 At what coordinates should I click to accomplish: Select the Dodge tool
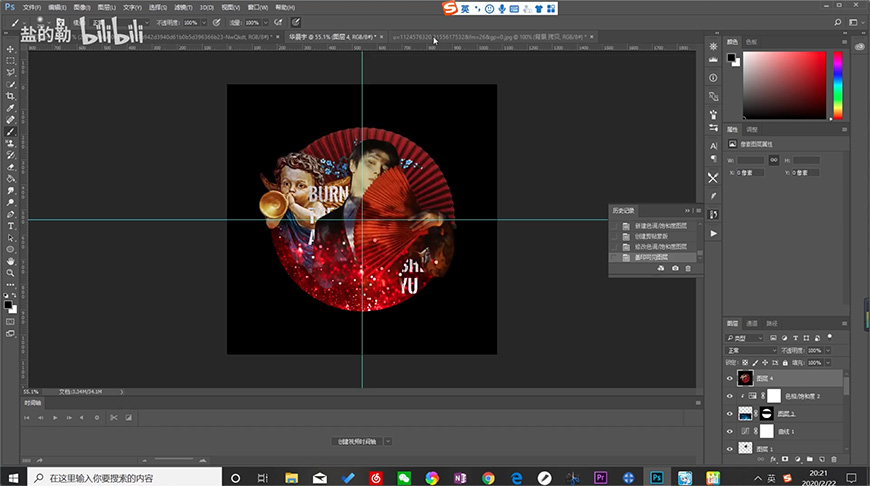(10, 202)
